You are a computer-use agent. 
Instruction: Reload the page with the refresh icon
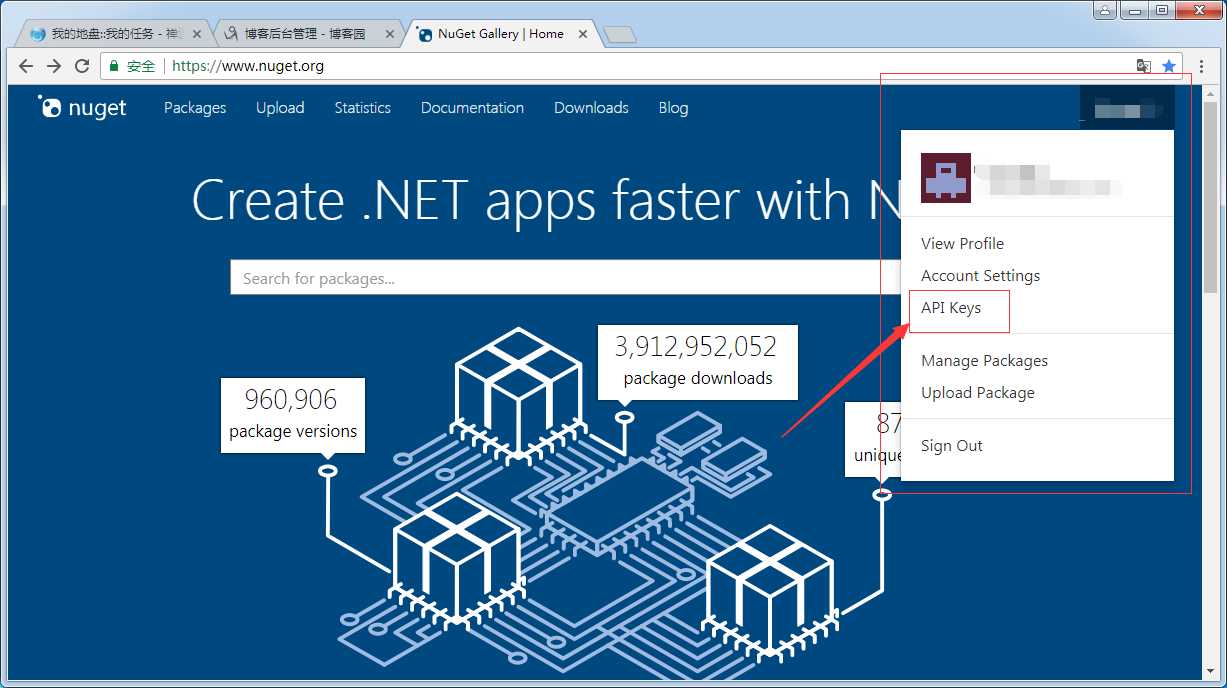pos(82,66)
